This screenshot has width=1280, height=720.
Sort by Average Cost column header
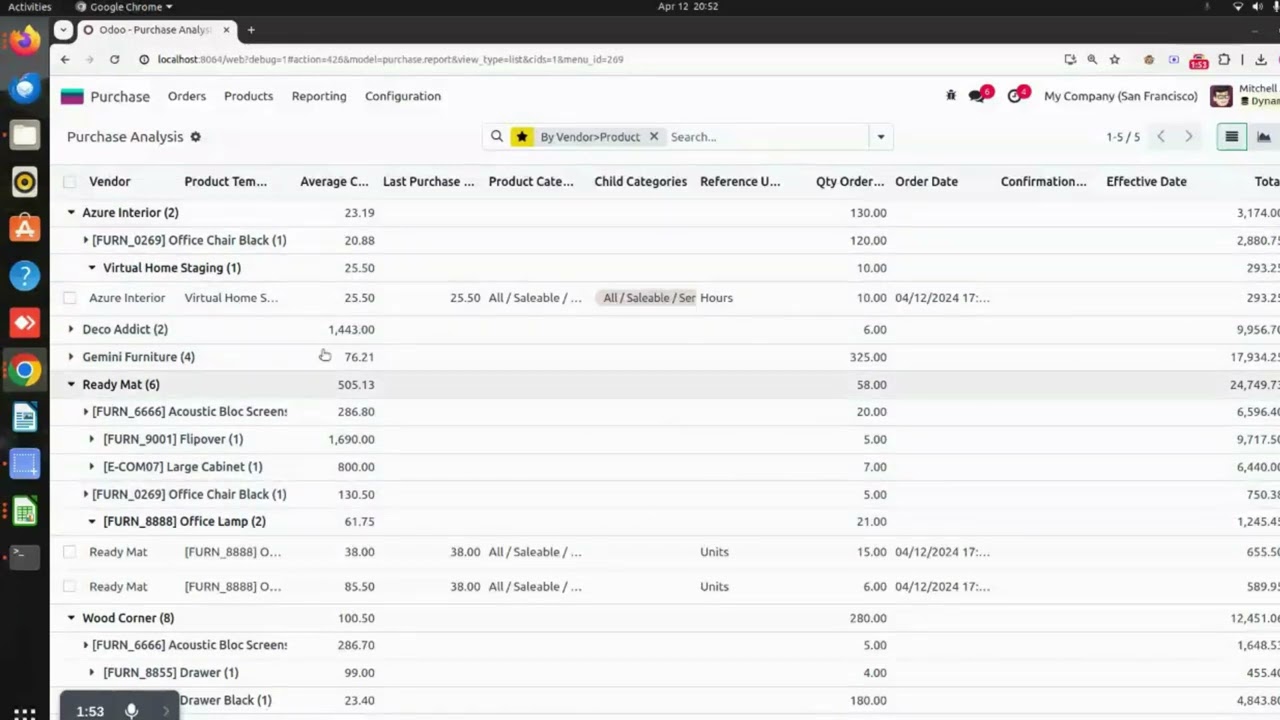tap(334, 182)
